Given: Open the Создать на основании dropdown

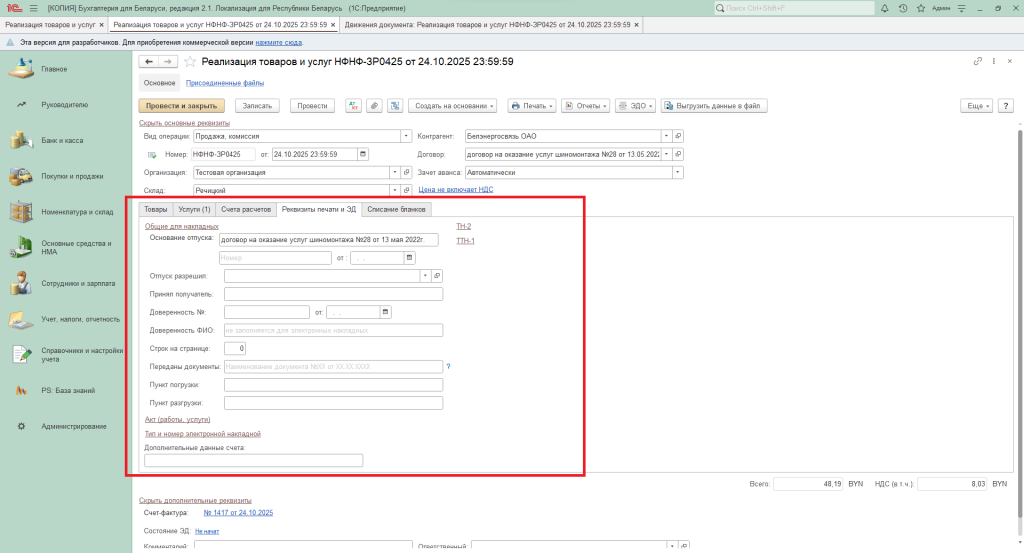Looking at the screenshot, I should pos(455,105).
